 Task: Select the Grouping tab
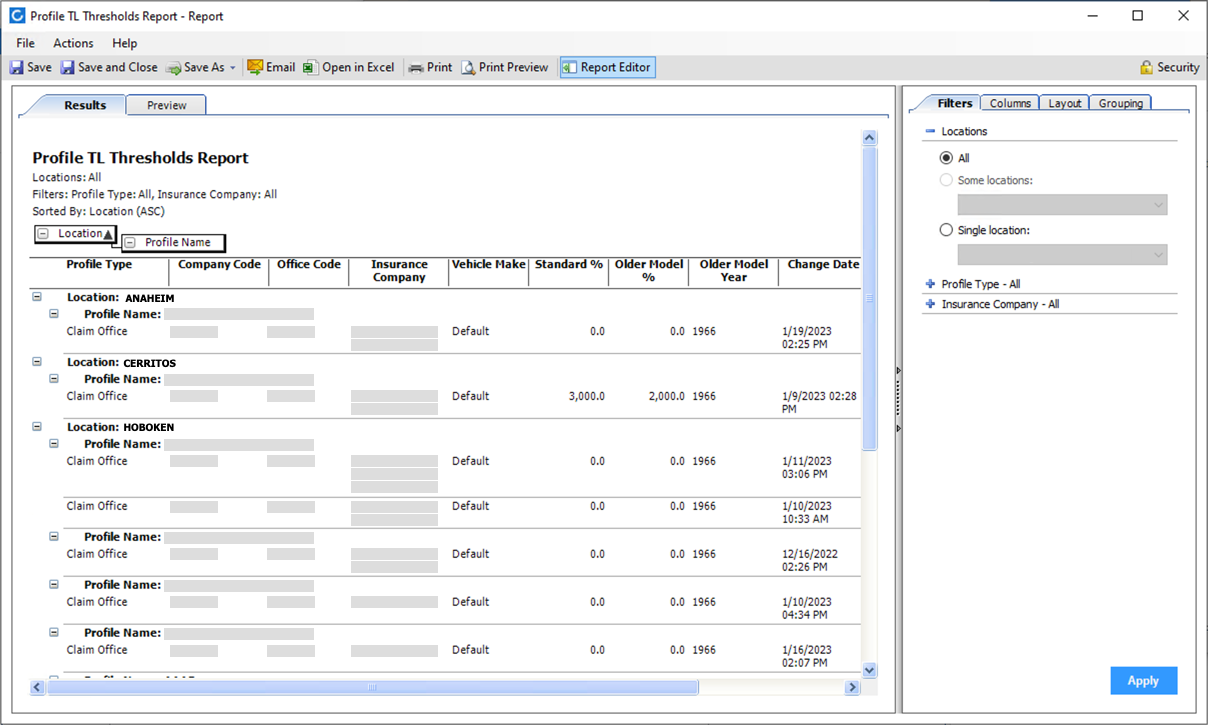click(x=1121, y=103)
